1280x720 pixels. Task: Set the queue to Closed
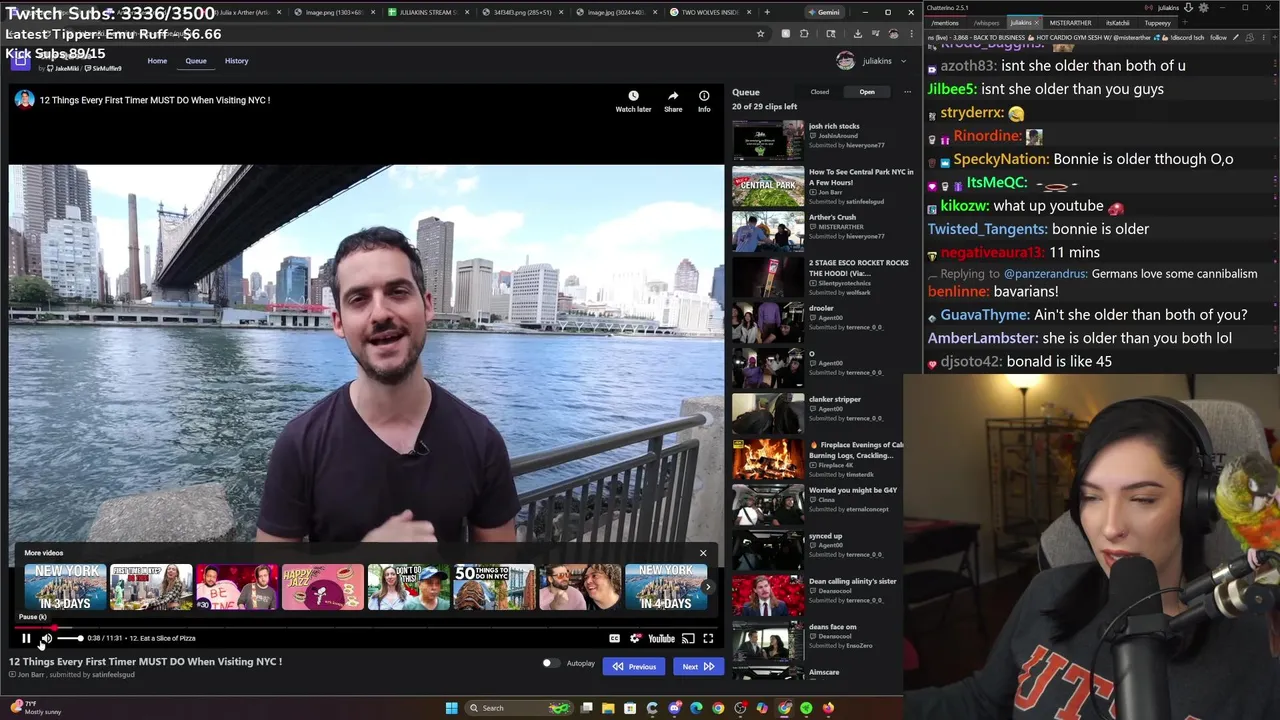click(x=820, y=92)
